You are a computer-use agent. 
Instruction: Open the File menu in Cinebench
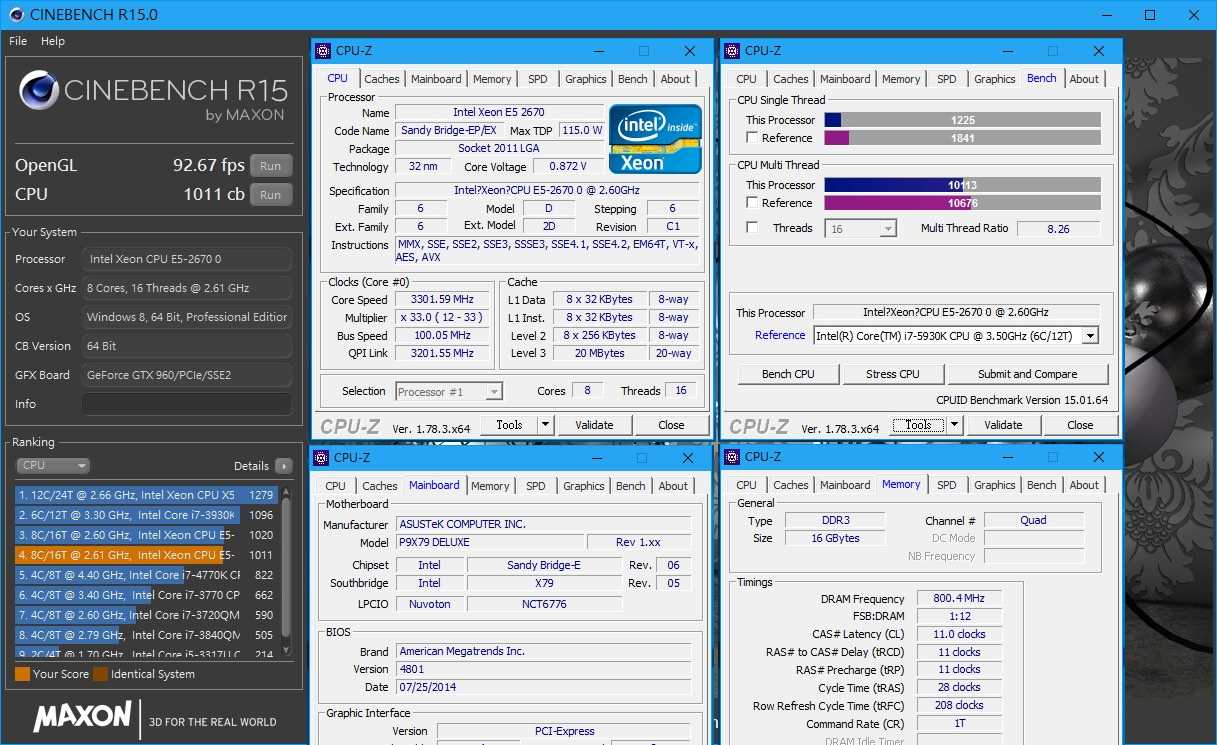tap(18, 41)
